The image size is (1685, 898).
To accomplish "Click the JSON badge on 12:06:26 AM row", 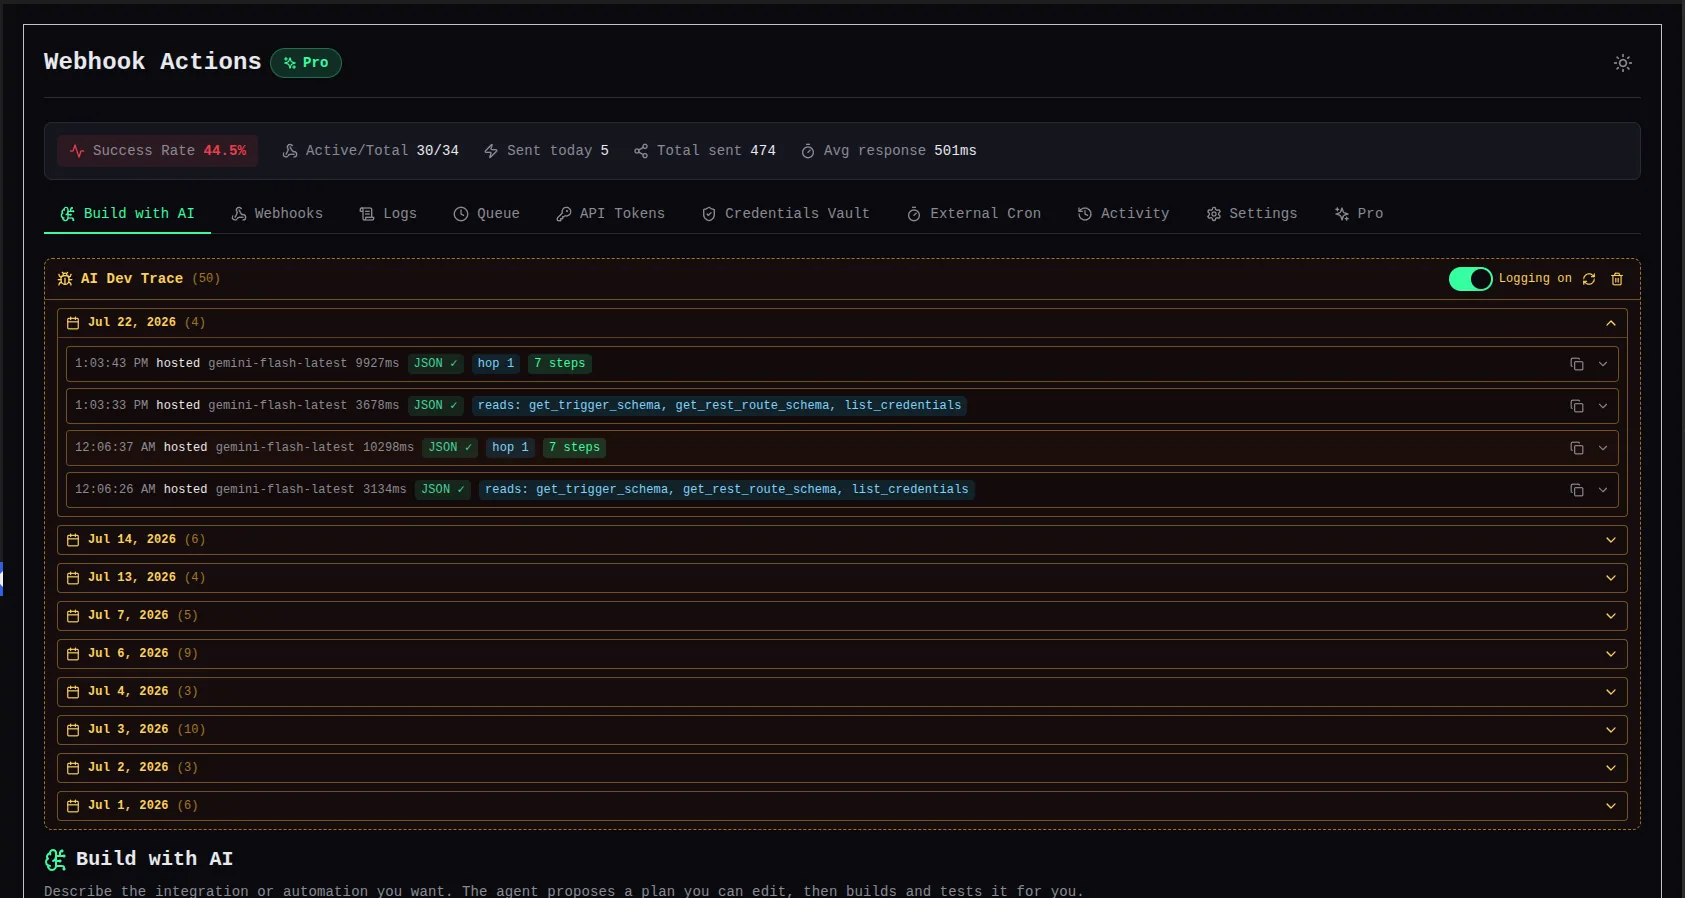I will coord(443,490).
